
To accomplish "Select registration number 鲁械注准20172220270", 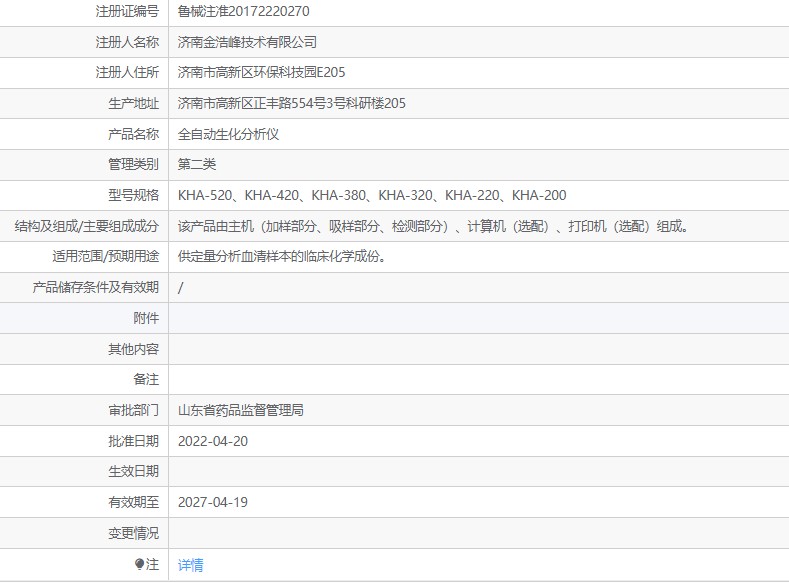I will click(244, 12).
